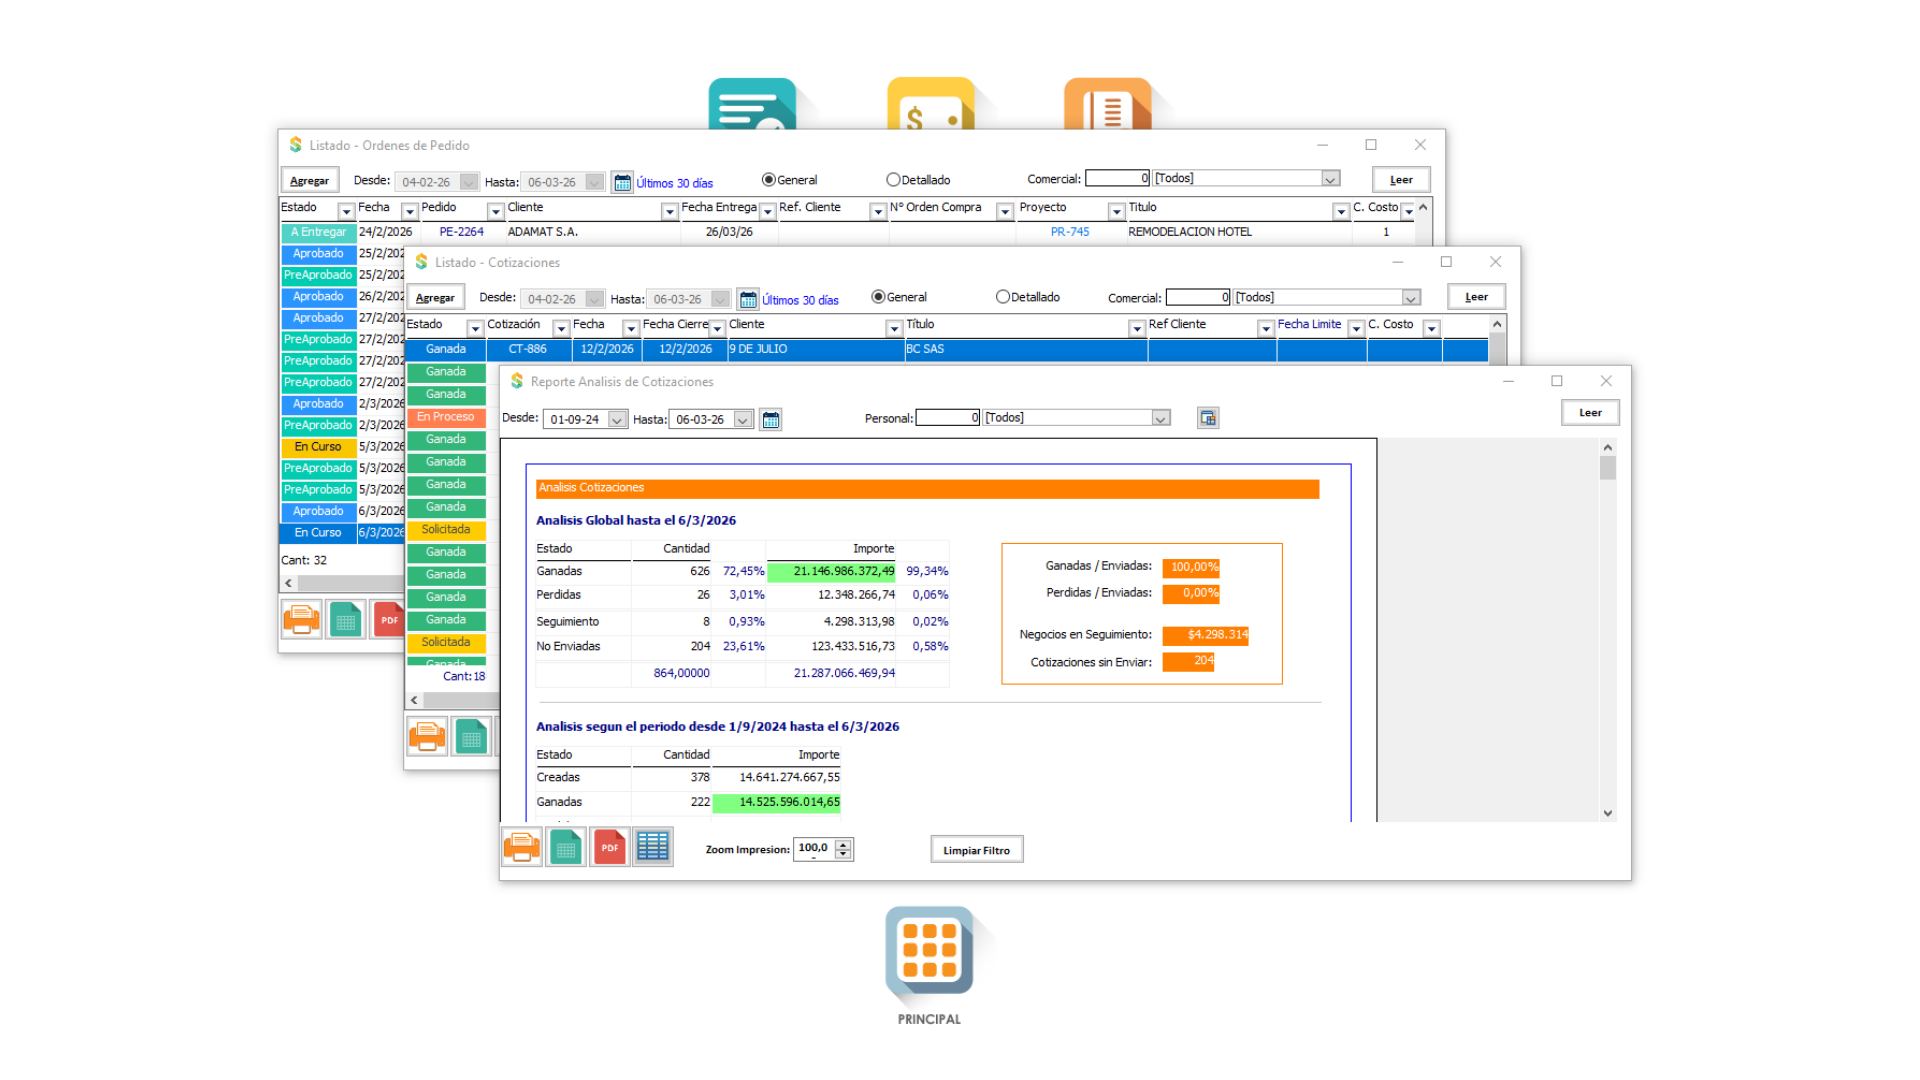This screenshot has height=1080, width=1920.
Task: Open the Estado column filter in Cotizaciones
Action: click(x=475, y=328)
